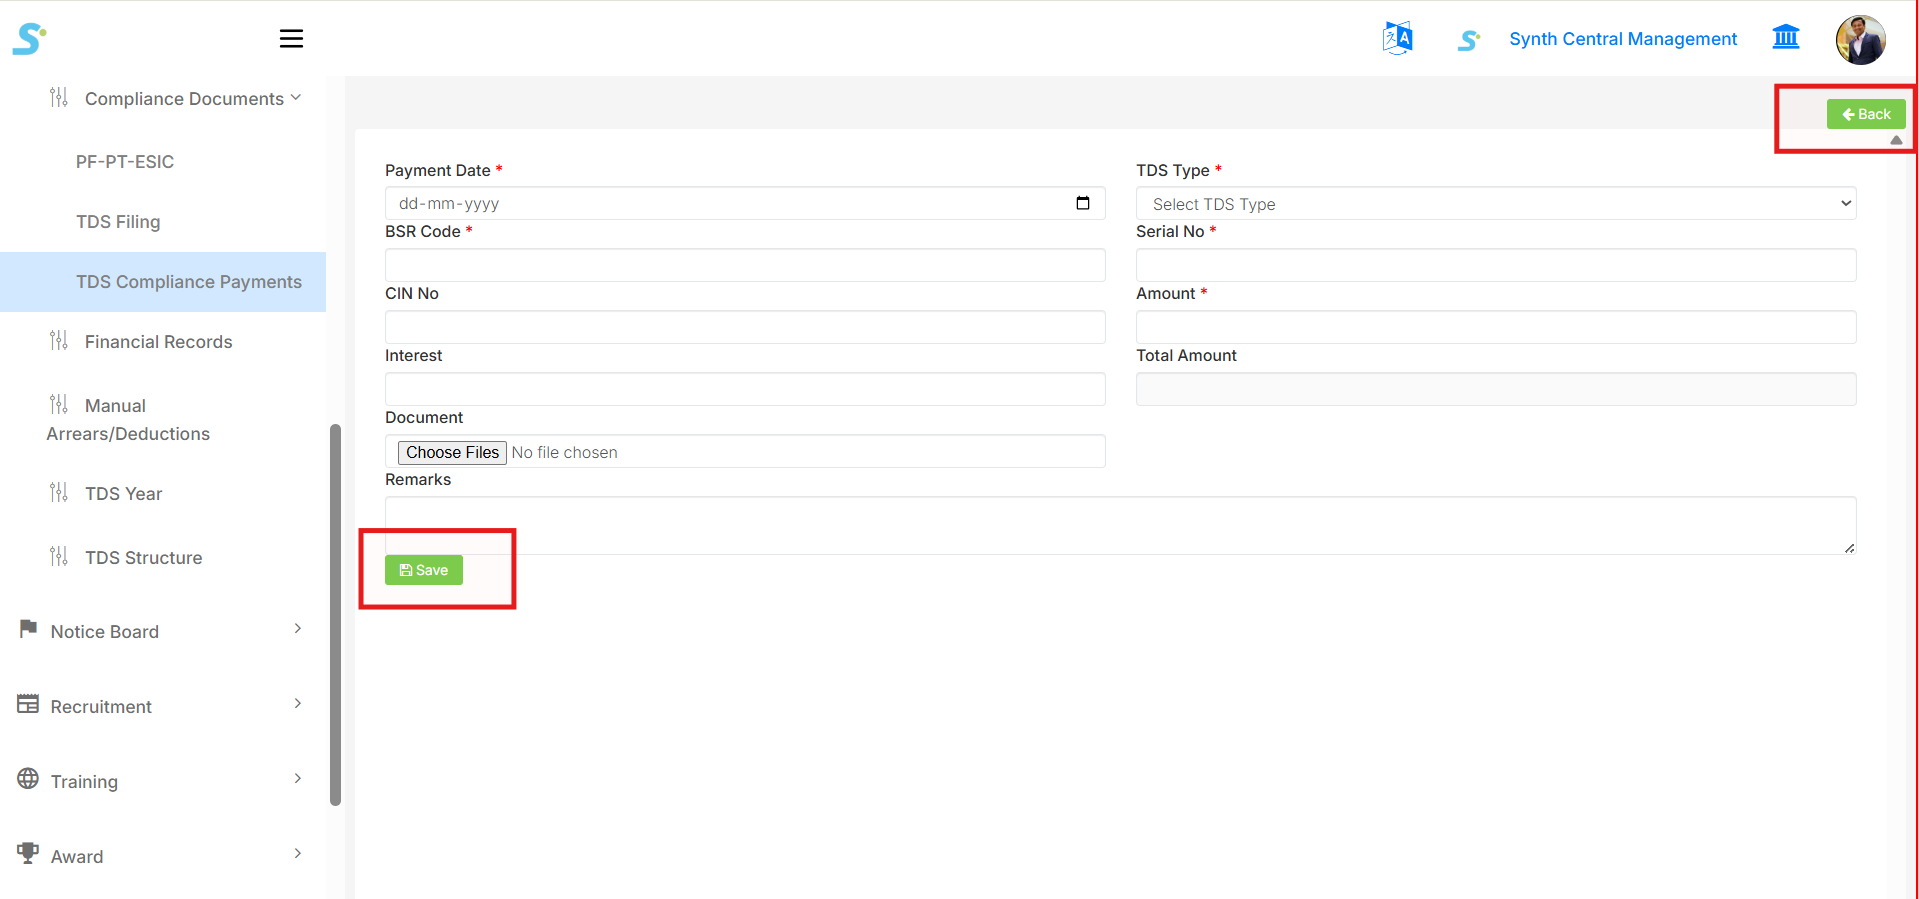Open the Select TDS Type dropdown
The image size is (1919, 899).
(x=1495, y=204)
